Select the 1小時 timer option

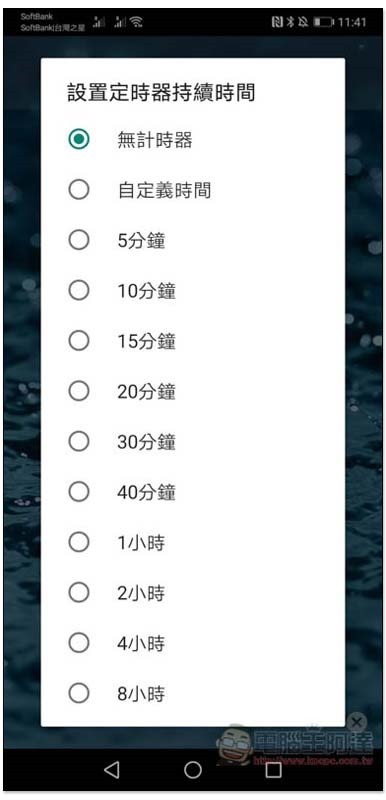193,543
